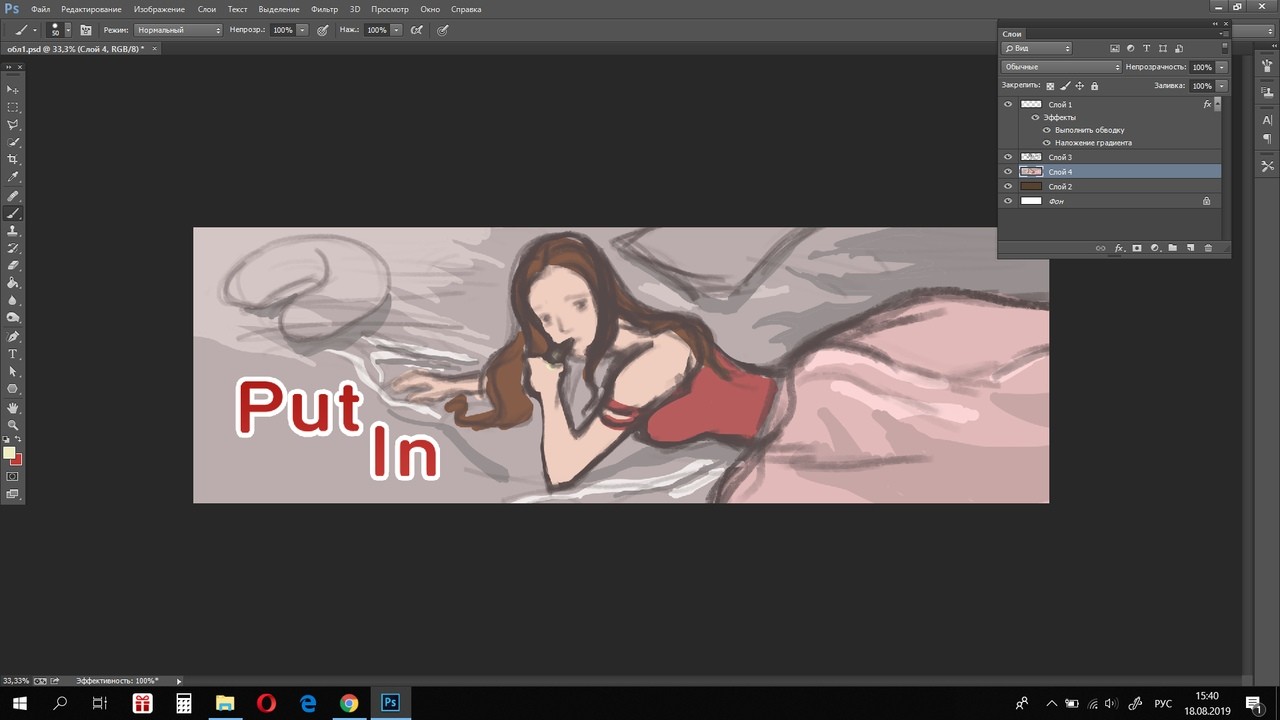Click the Add layer mask icon

coord(1137,247)
